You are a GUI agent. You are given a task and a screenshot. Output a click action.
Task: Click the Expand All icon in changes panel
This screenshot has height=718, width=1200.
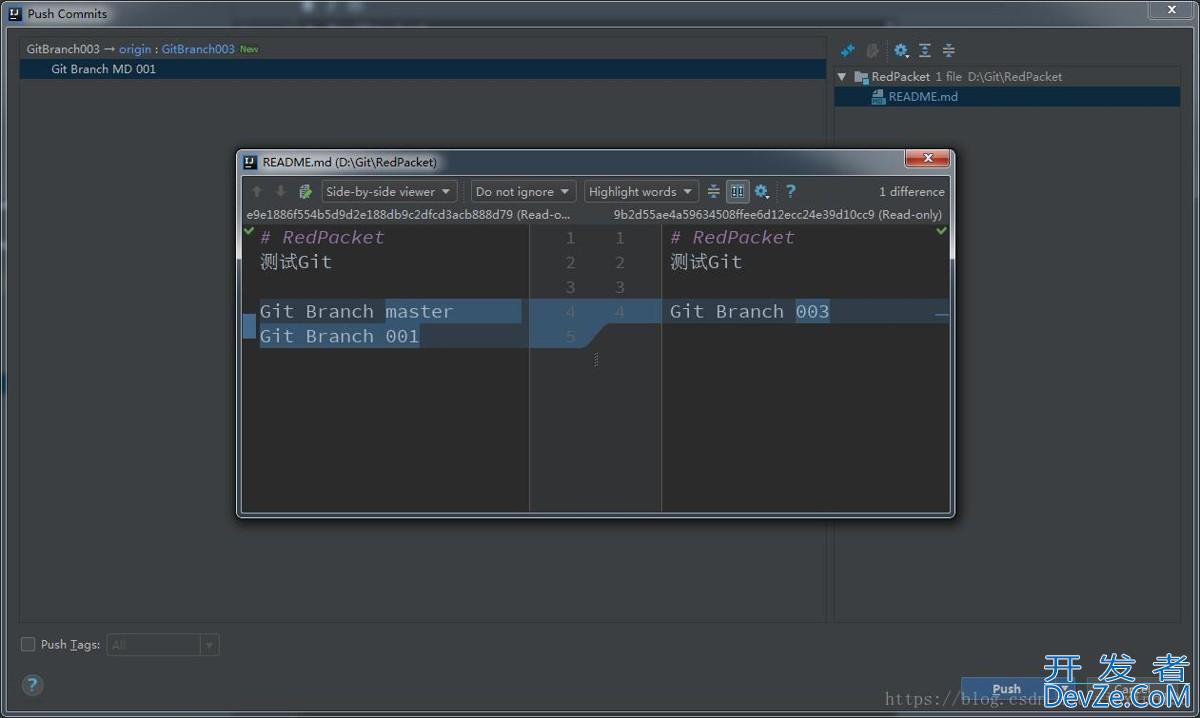pos(925,50)
